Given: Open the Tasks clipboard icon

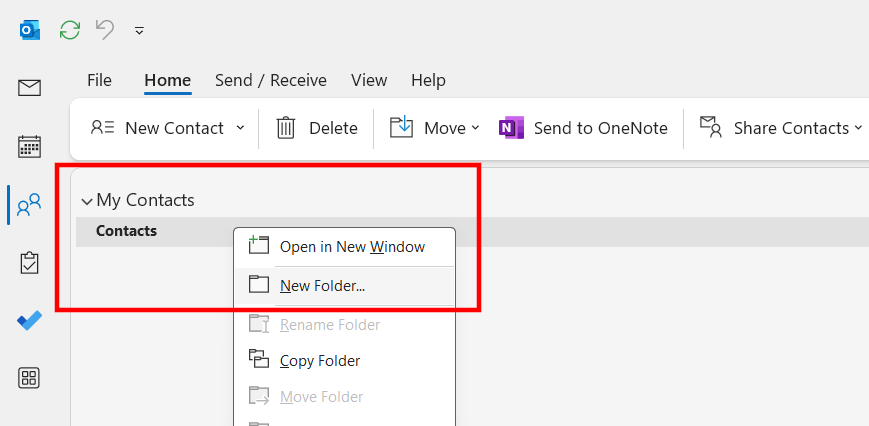Looking at the screenshot, I should [x=29, y=263].
